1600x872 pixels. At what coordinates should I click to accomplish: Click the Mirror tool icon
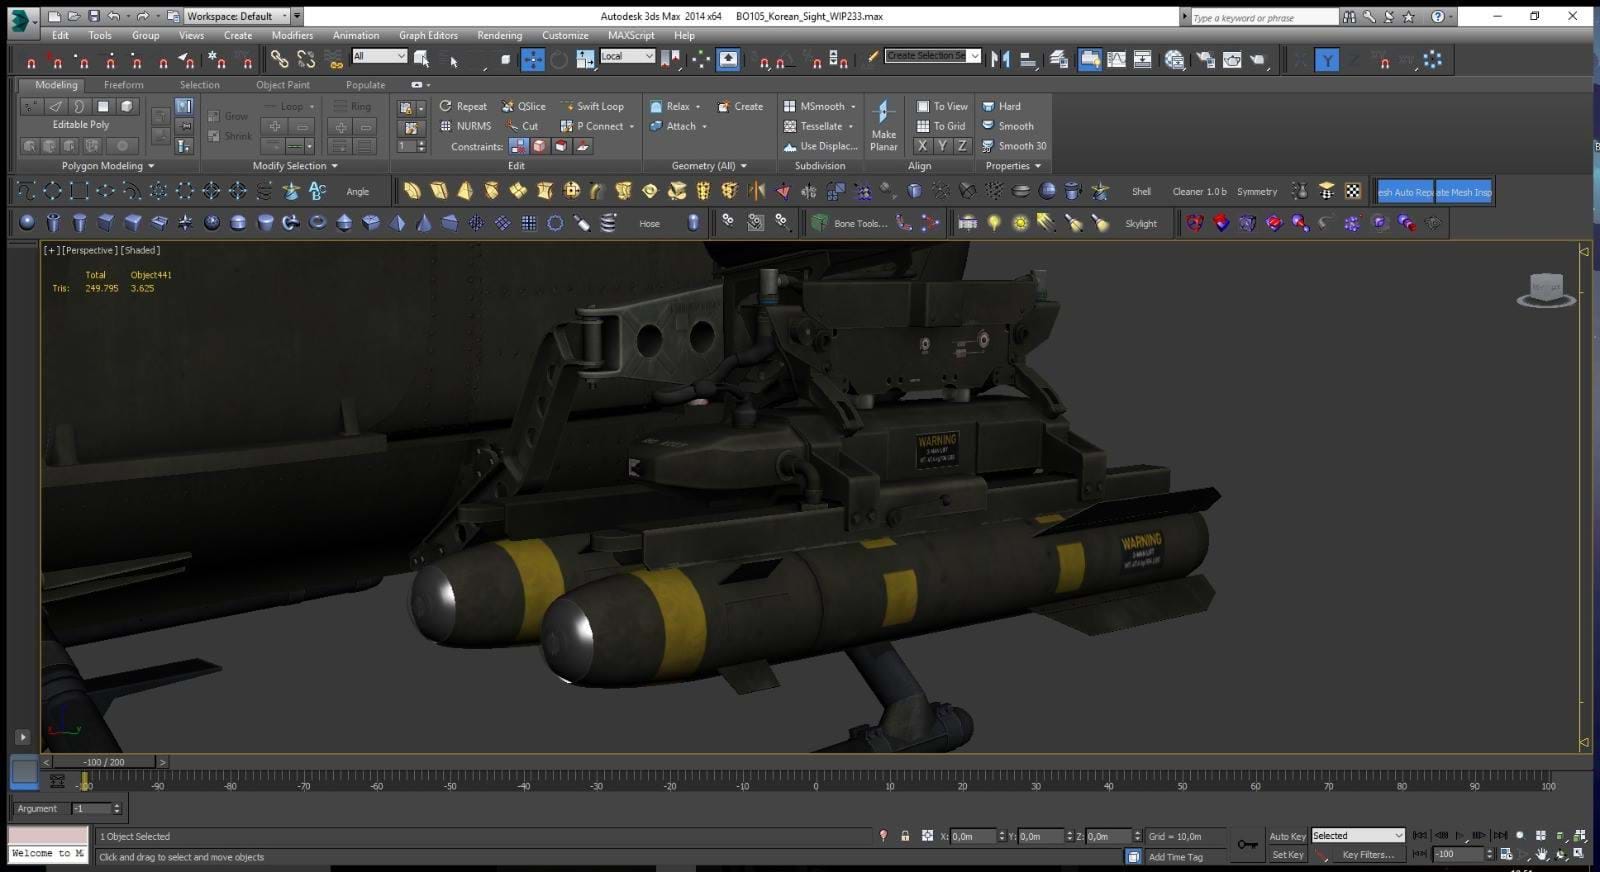1000,60
